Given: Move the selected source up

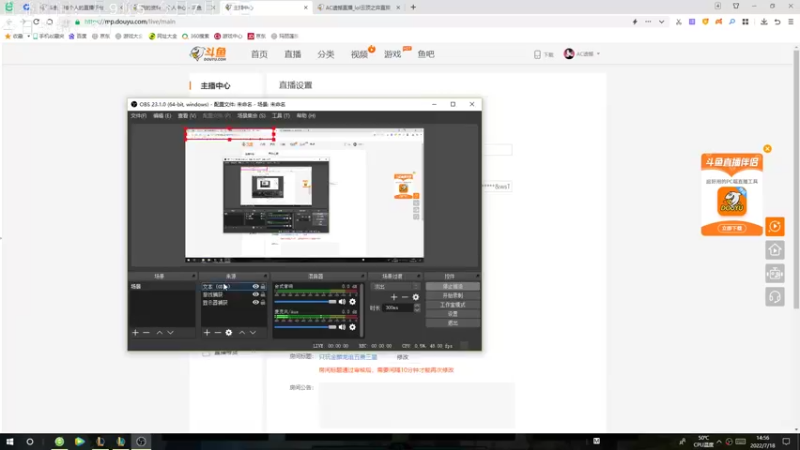Looking at the screenshot, I should pos(242,333).
